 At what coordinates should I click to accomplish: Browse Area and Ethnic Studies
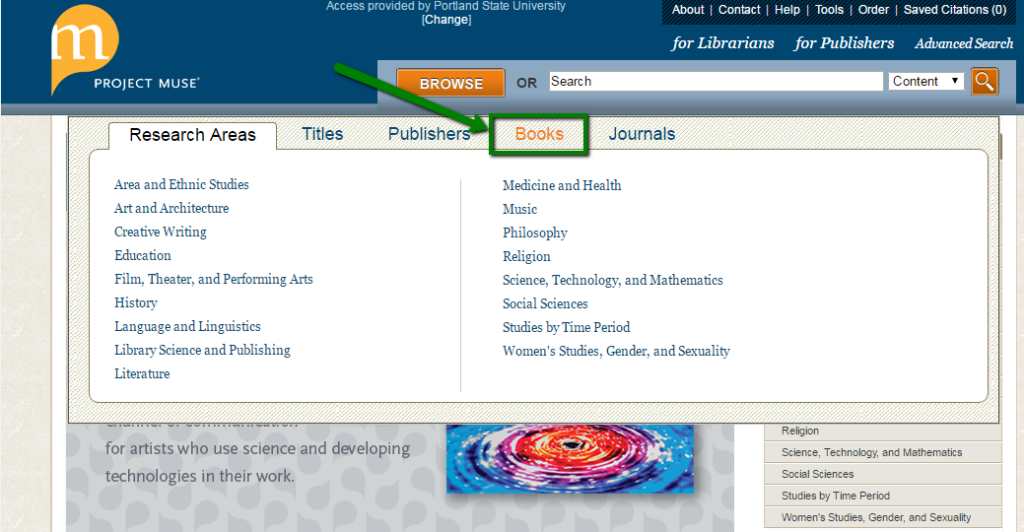[182, 185]
